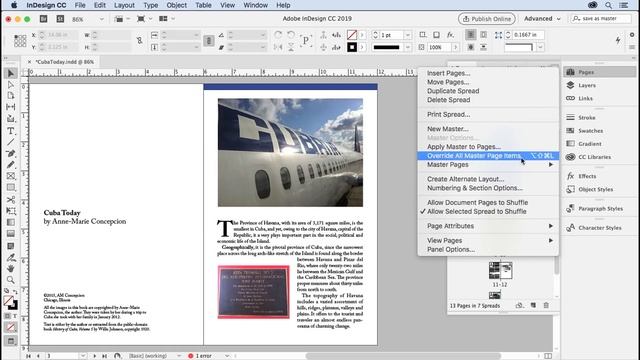Select the Hand tool
Image resolution: width=640 pixels, height=360 pixels.
tap(11, 269)
